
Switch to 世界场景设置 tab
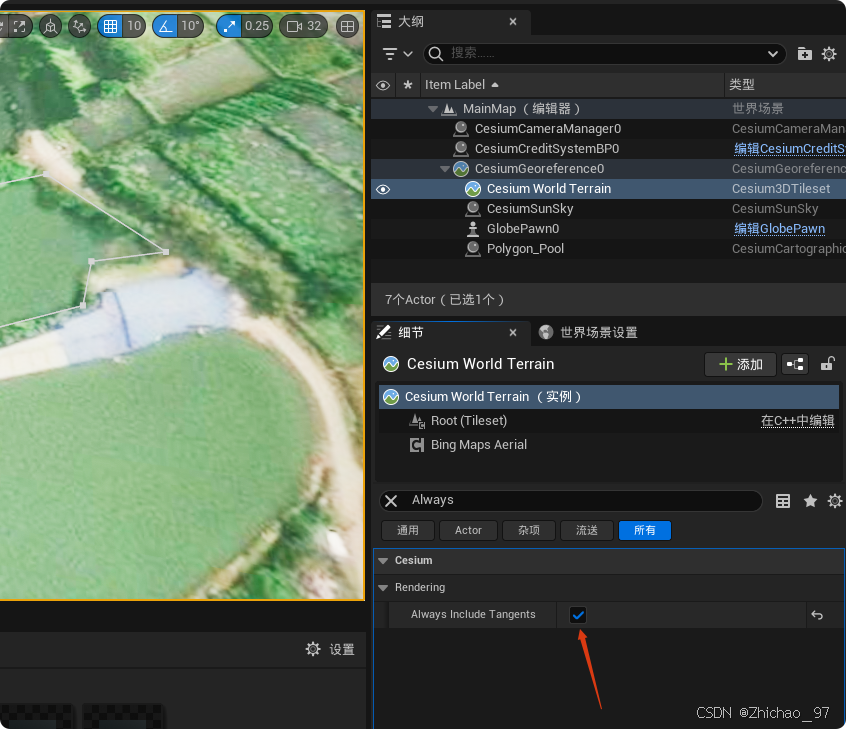(589, 333)
